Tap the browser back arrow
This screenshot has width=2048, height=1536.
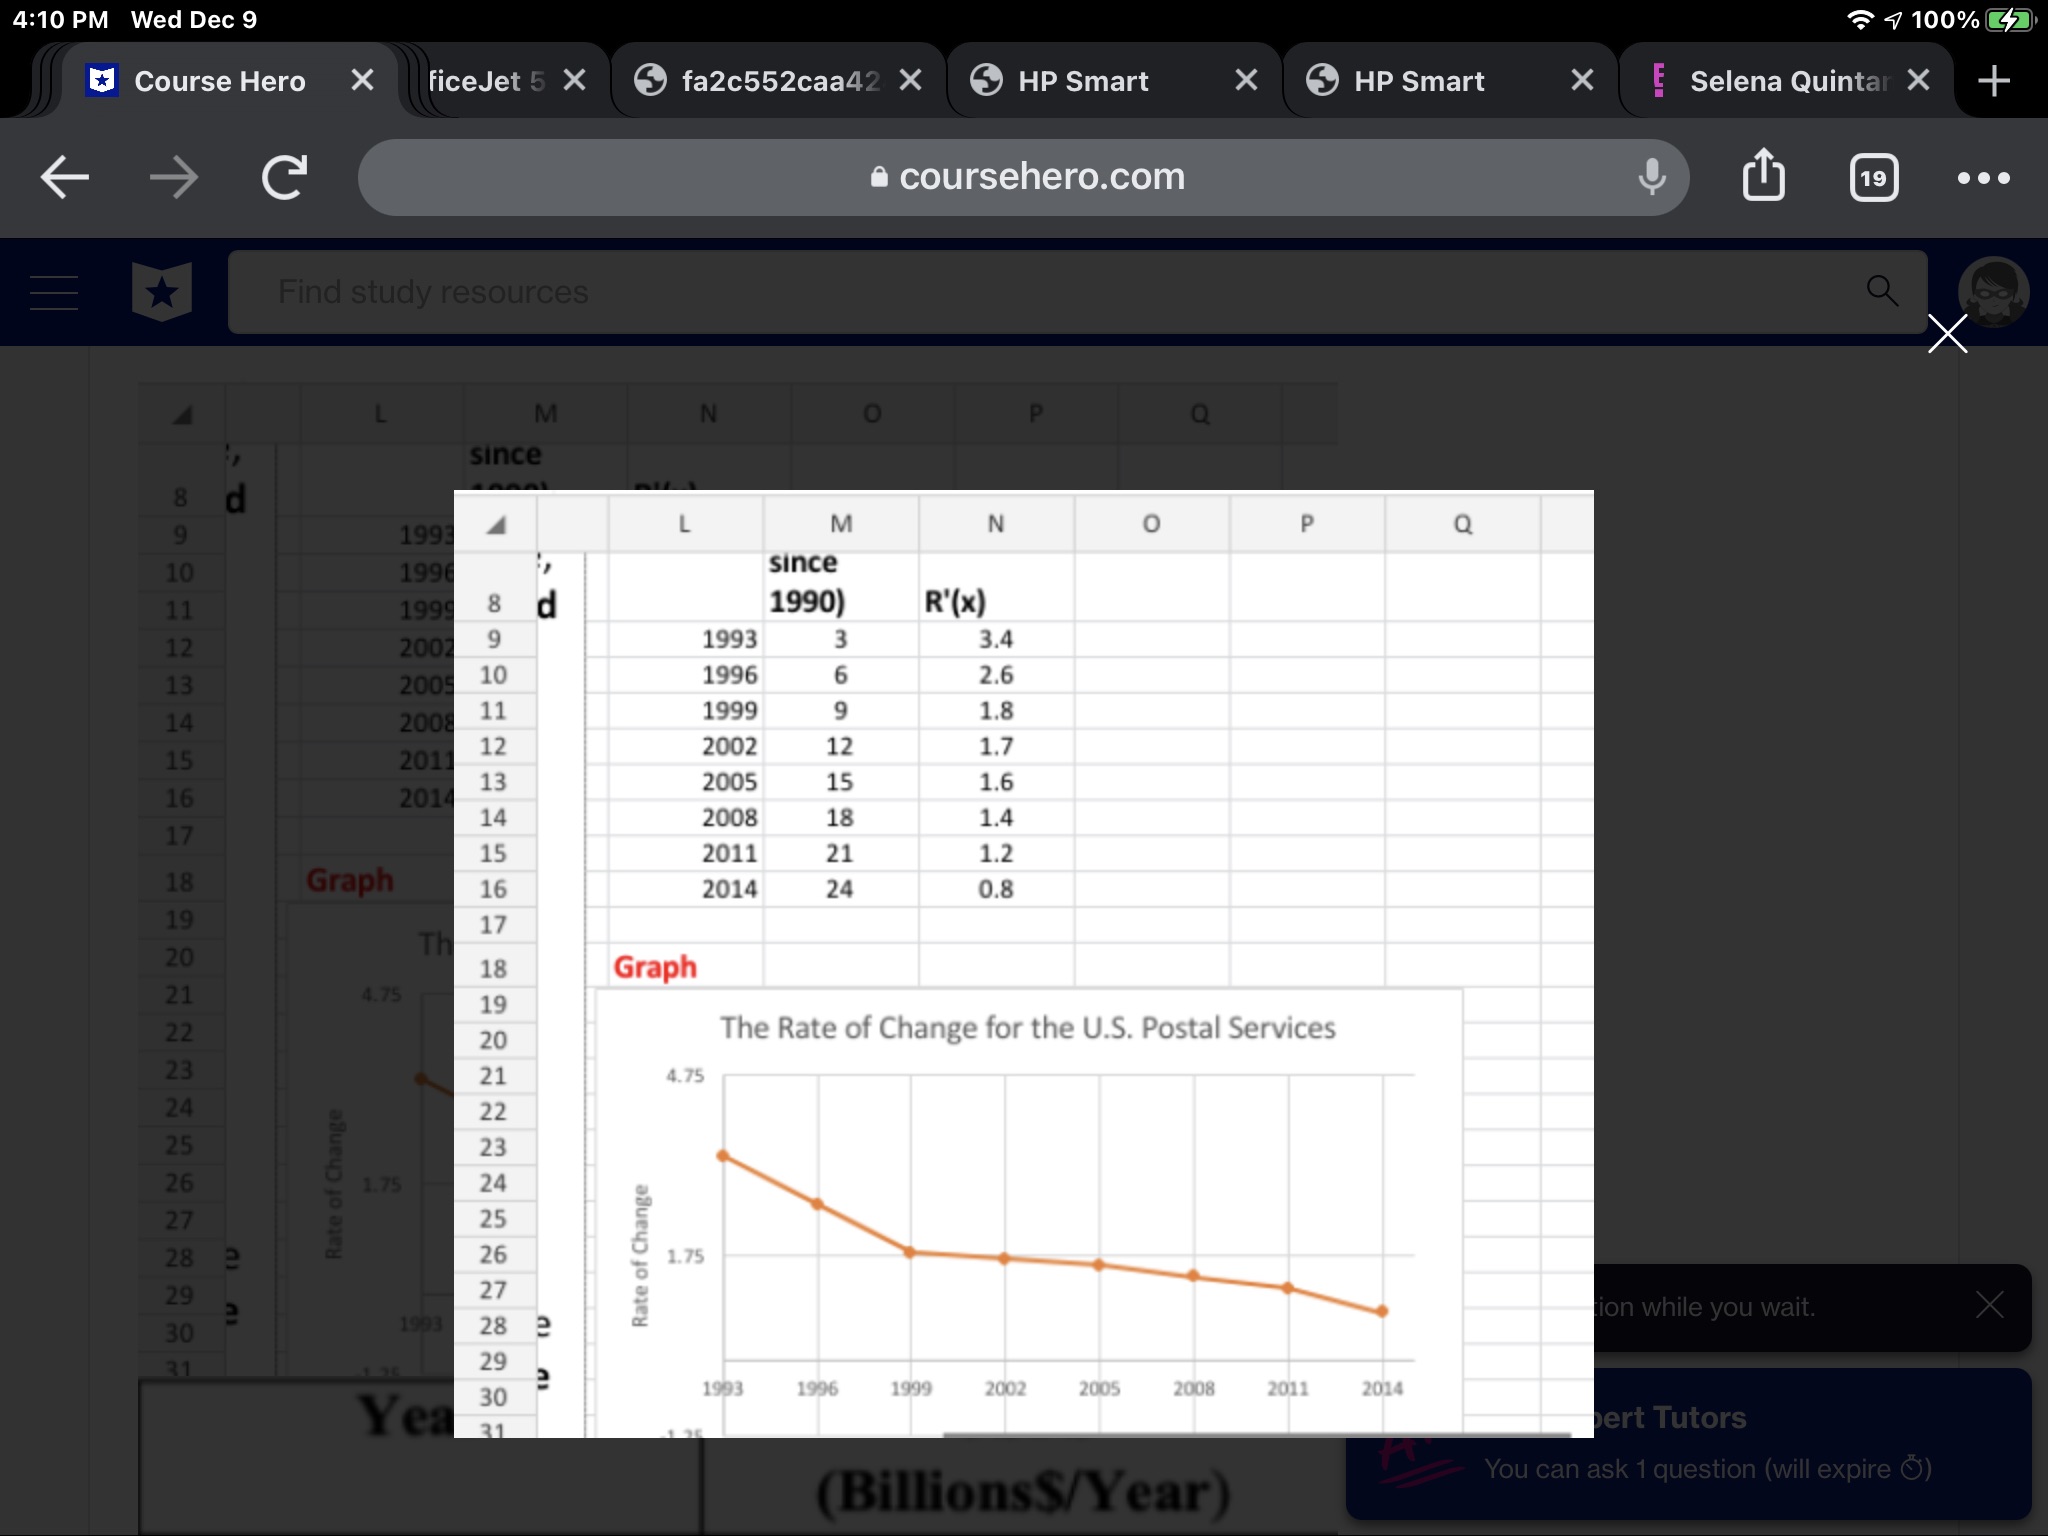(65, 178)
